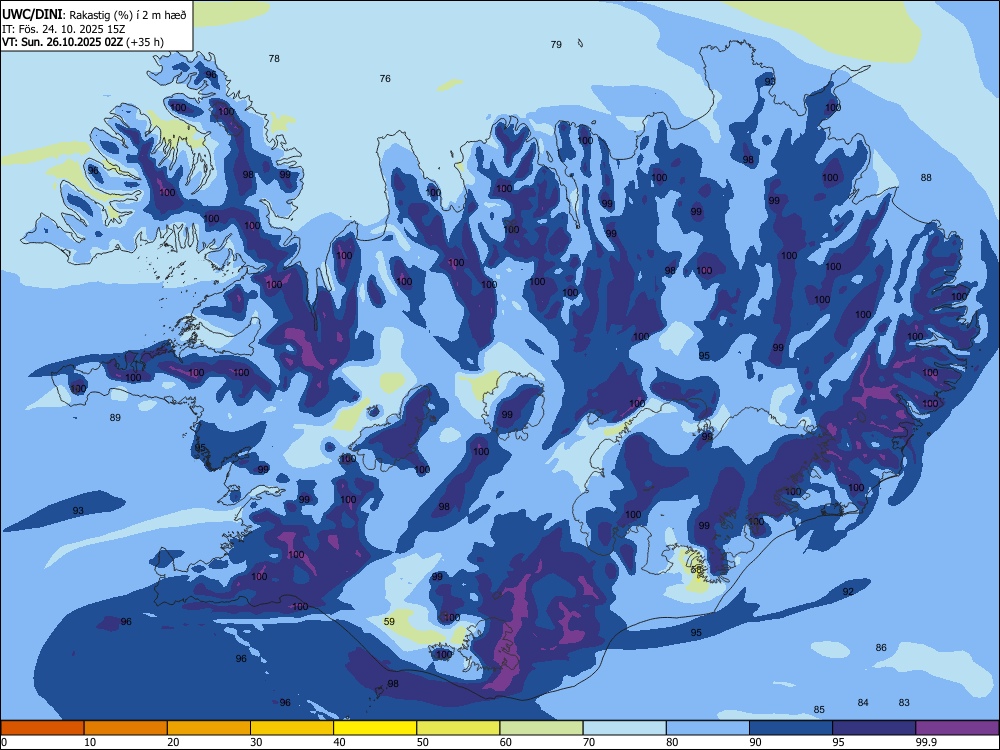Click the humidity value 84 at the bottom
Viewport: 1000px width, 750px height.
point(864,703)
